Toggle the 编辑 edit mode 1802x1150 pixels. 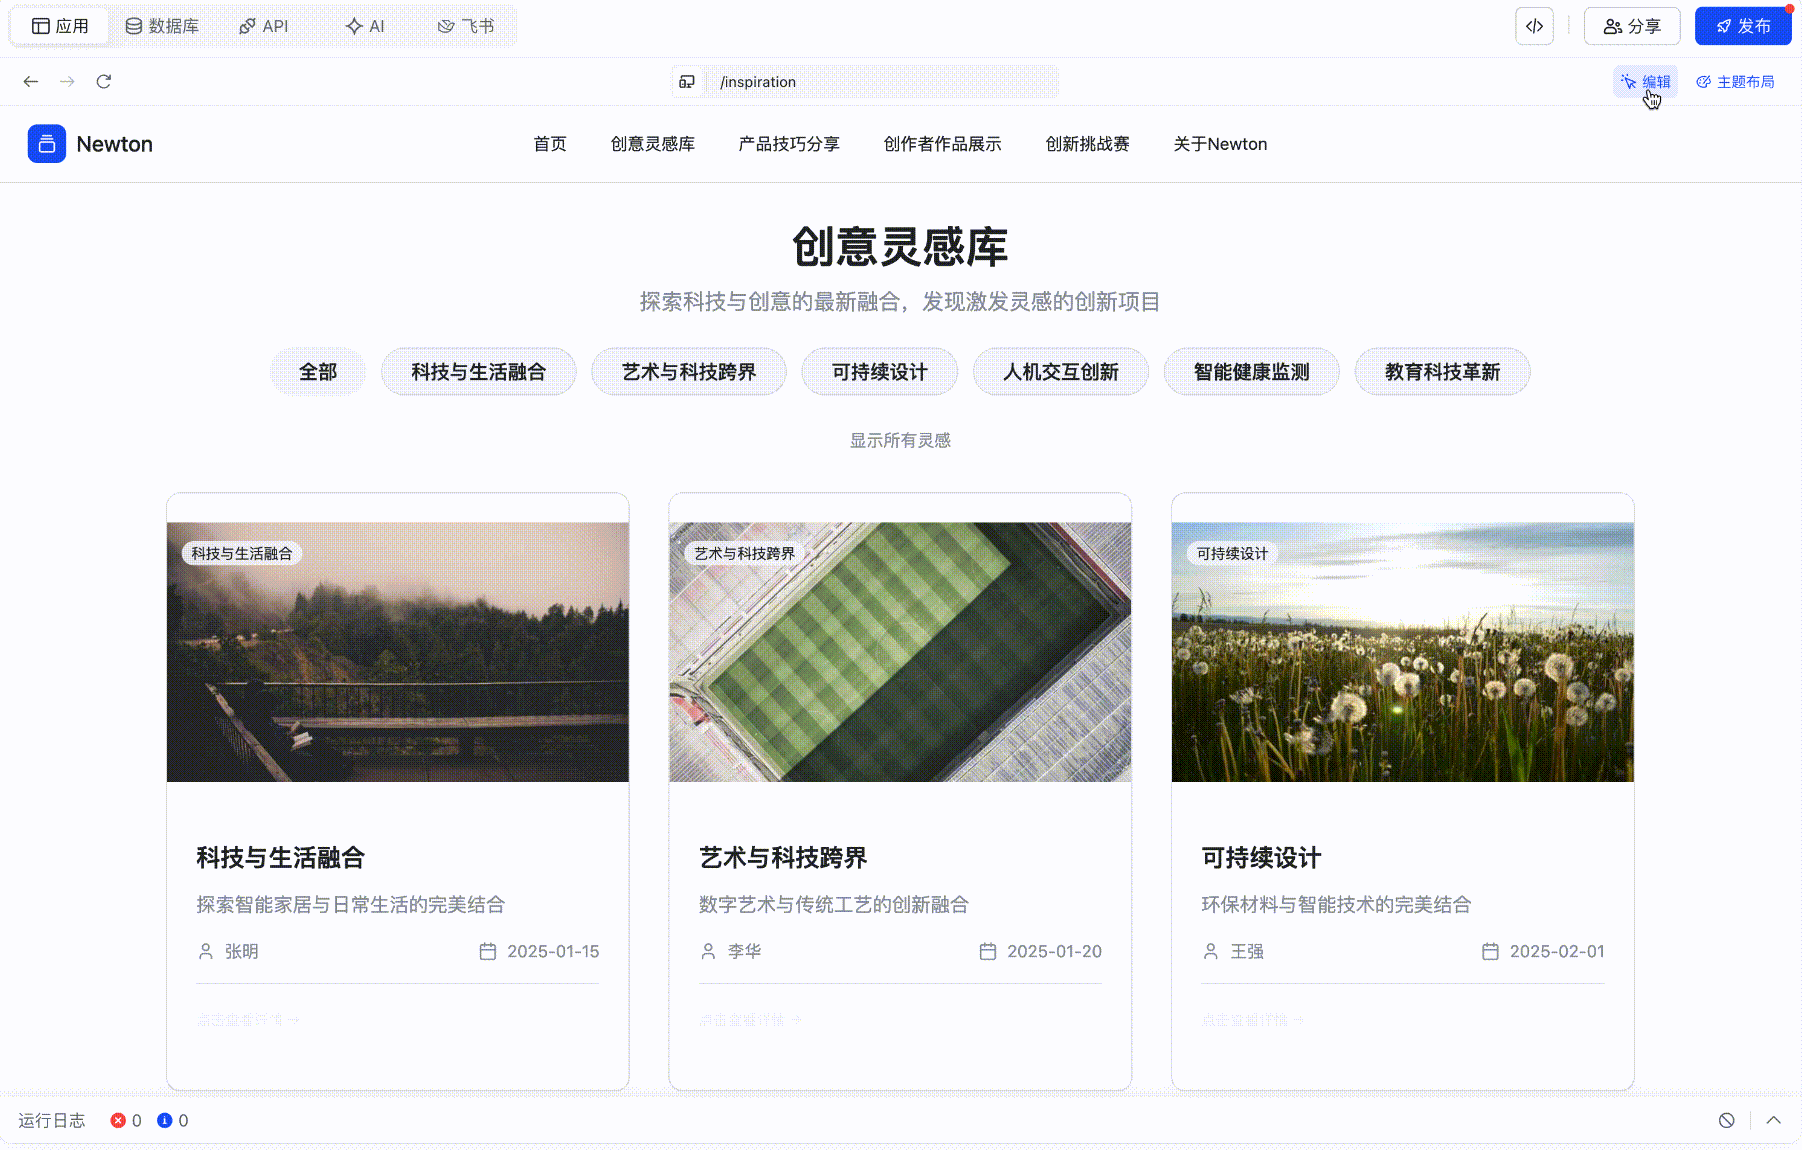point(1646,82)
